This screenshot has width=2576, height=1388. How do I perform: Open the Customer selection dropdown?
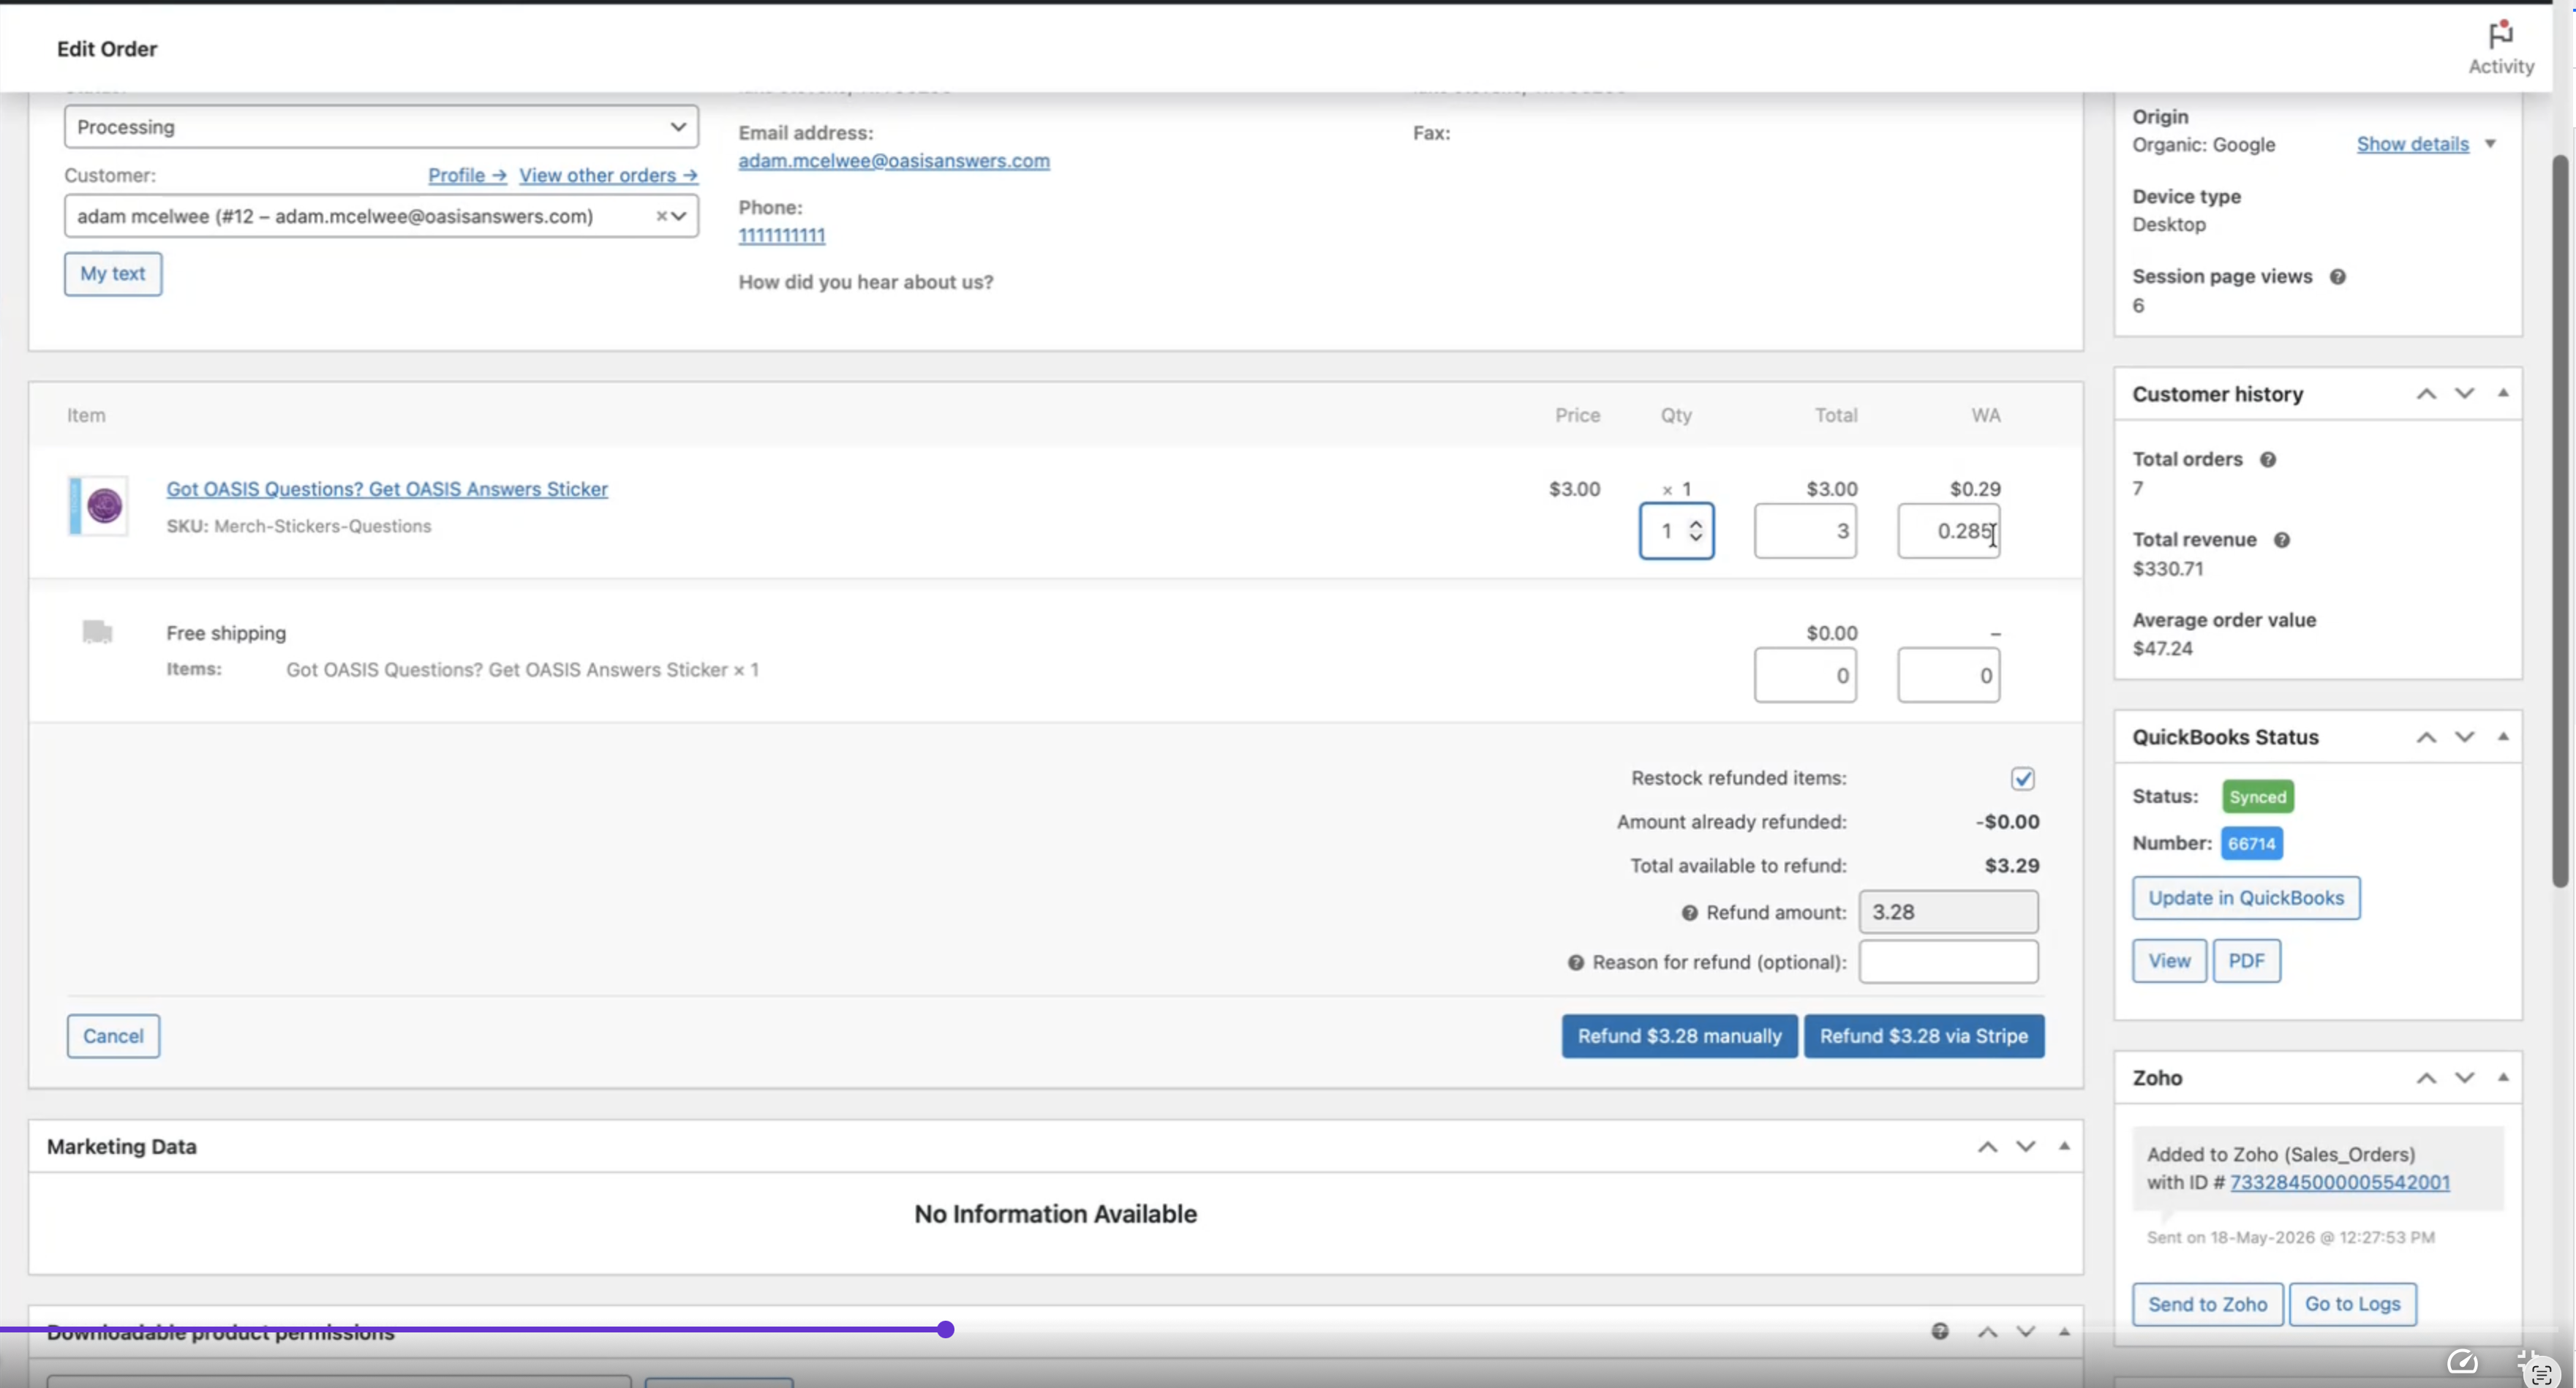[x=381, y=216]
